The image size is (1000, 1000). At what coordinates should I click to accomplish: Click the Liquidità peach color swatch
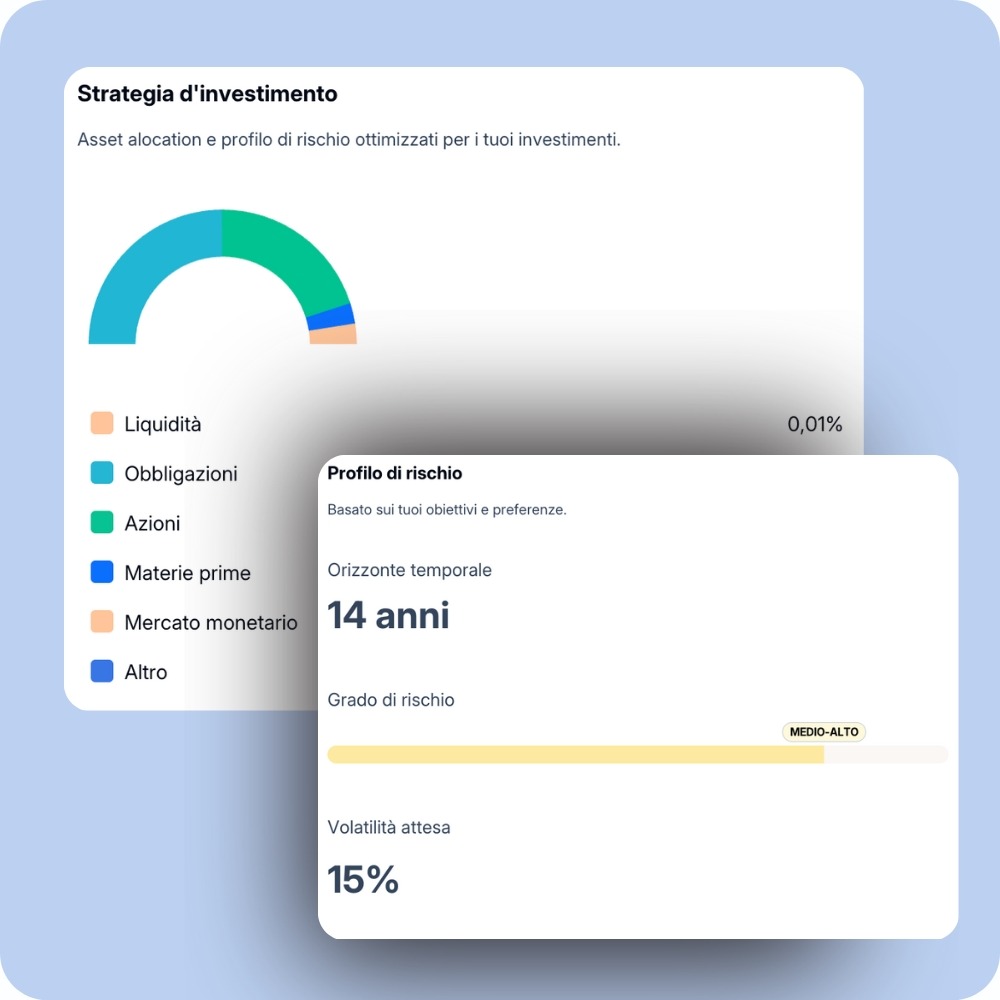[x=102, y=423]
